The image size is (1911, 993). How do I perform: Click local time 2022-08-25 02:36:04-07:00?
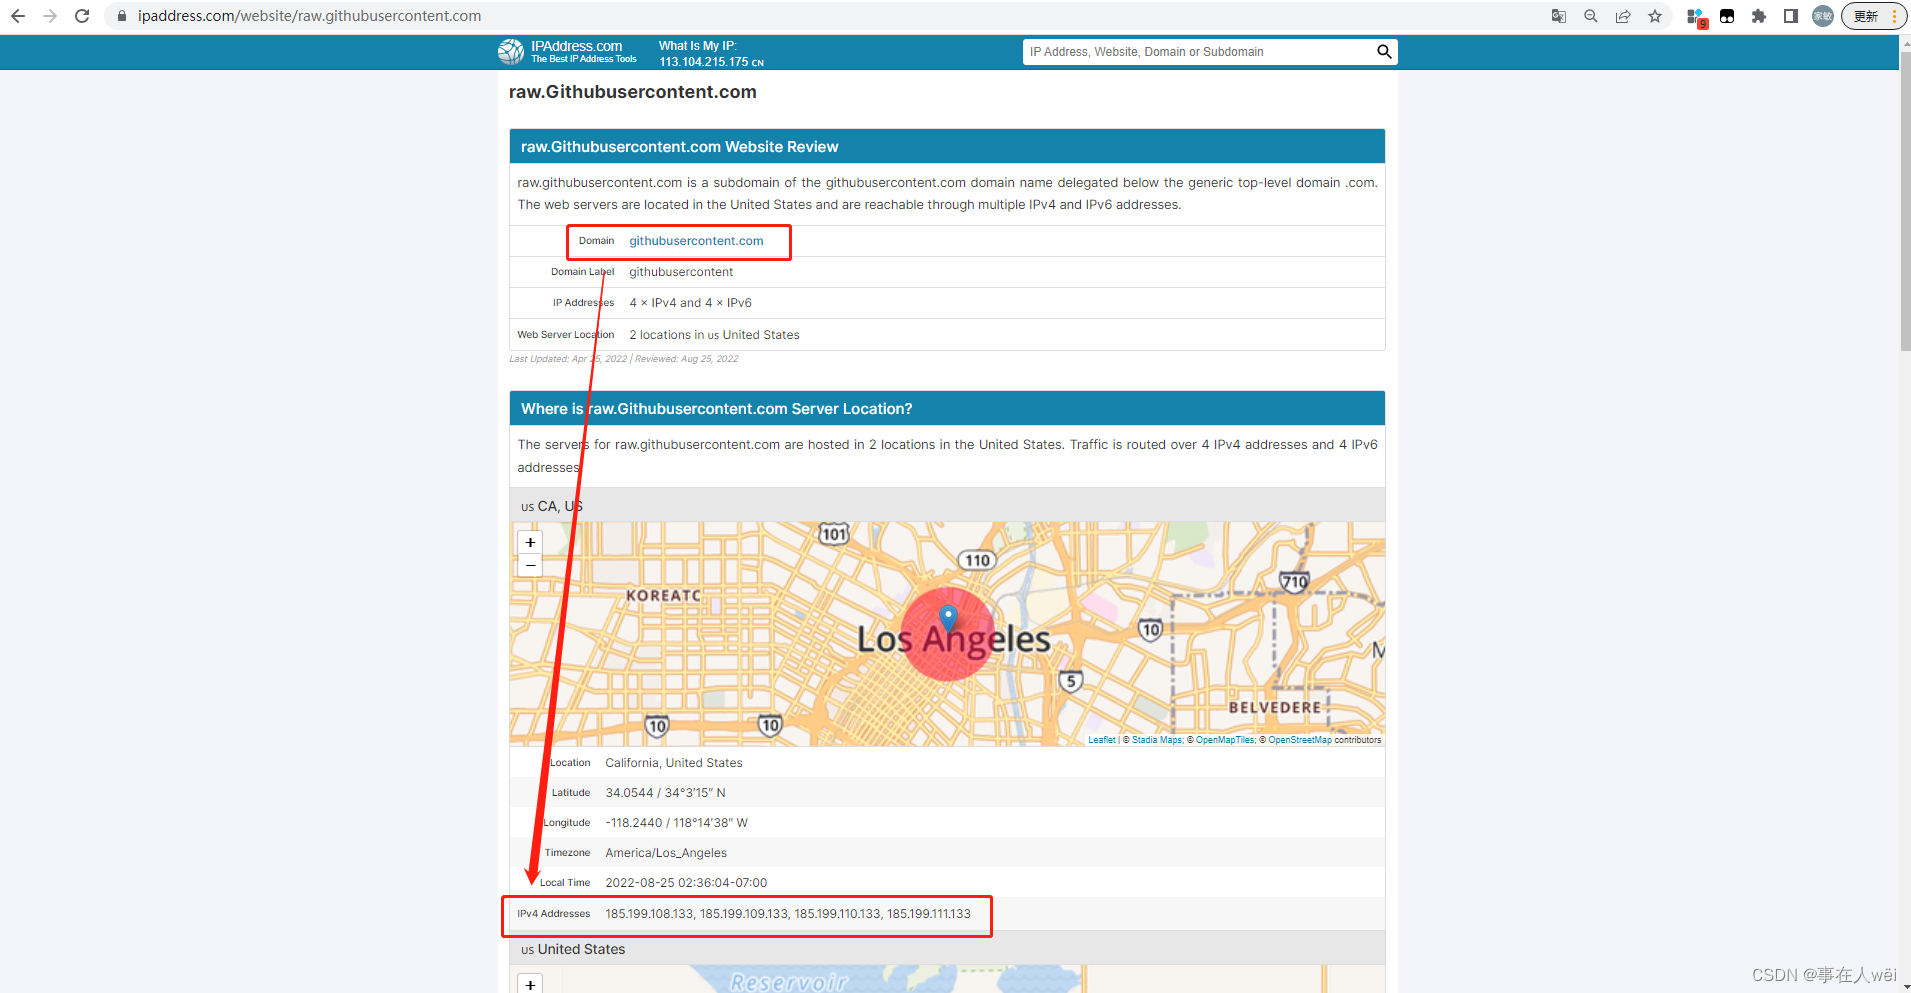click(686, 883)
